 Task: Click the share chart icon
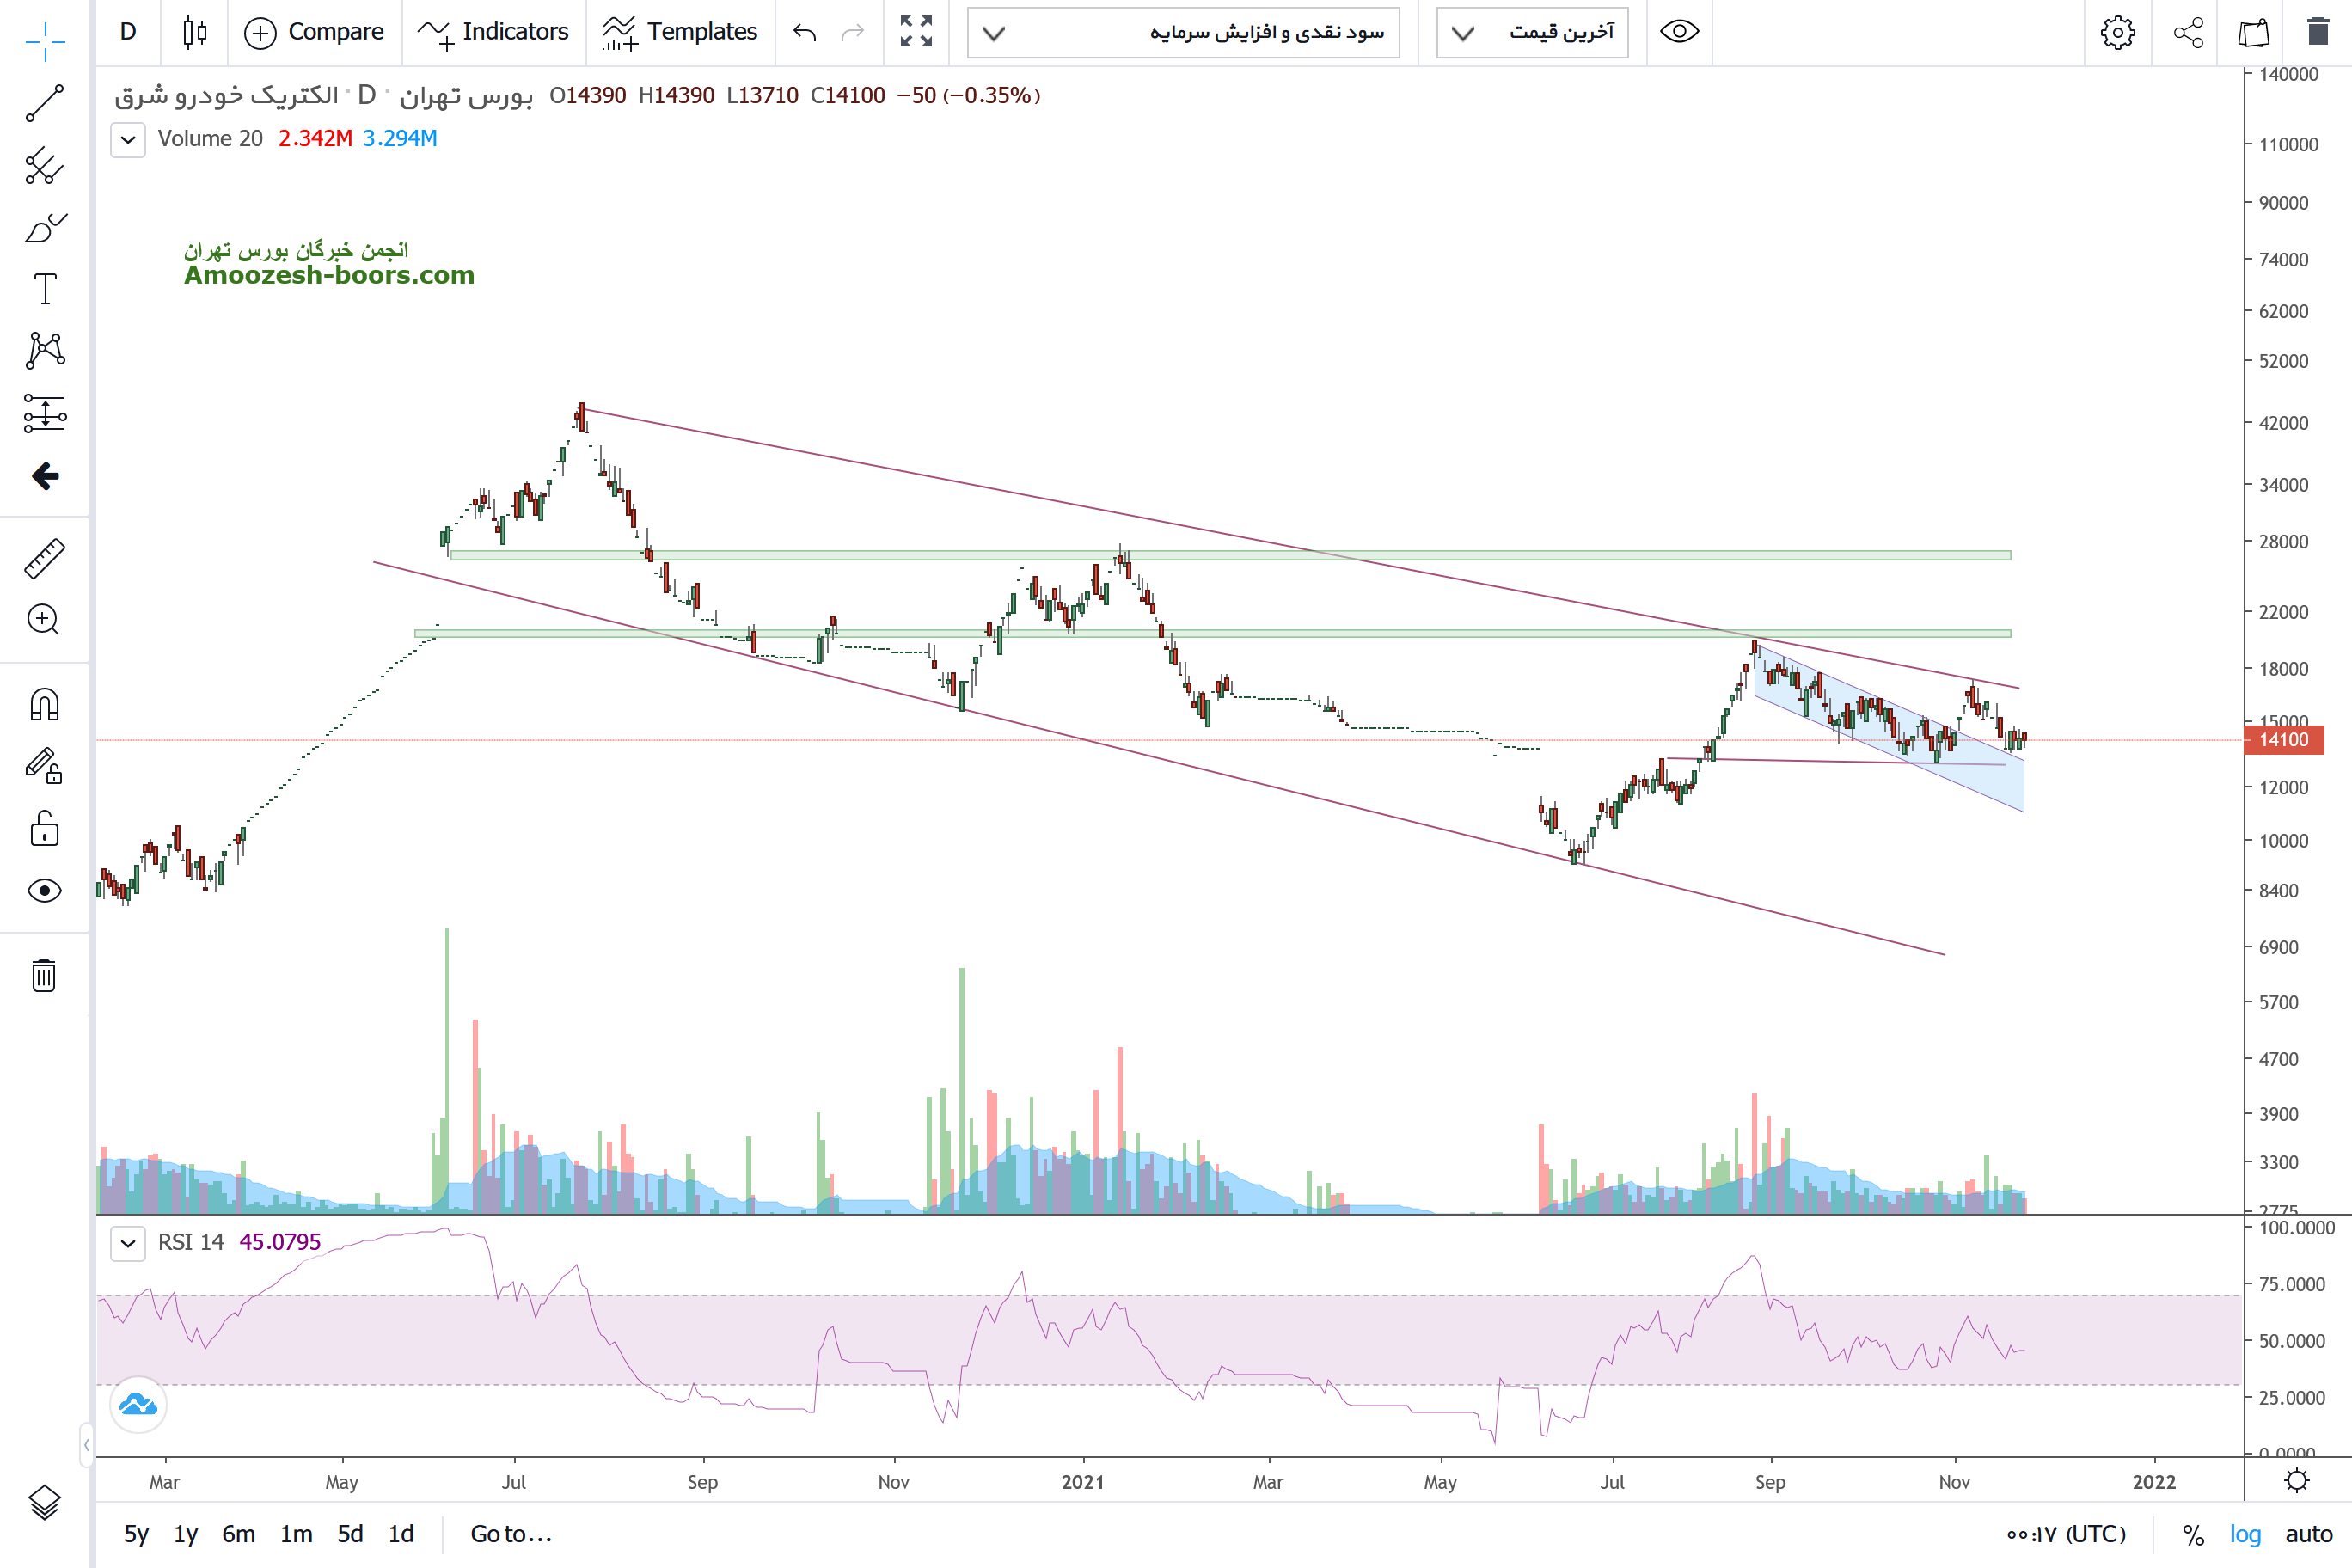click(2188, 32)
